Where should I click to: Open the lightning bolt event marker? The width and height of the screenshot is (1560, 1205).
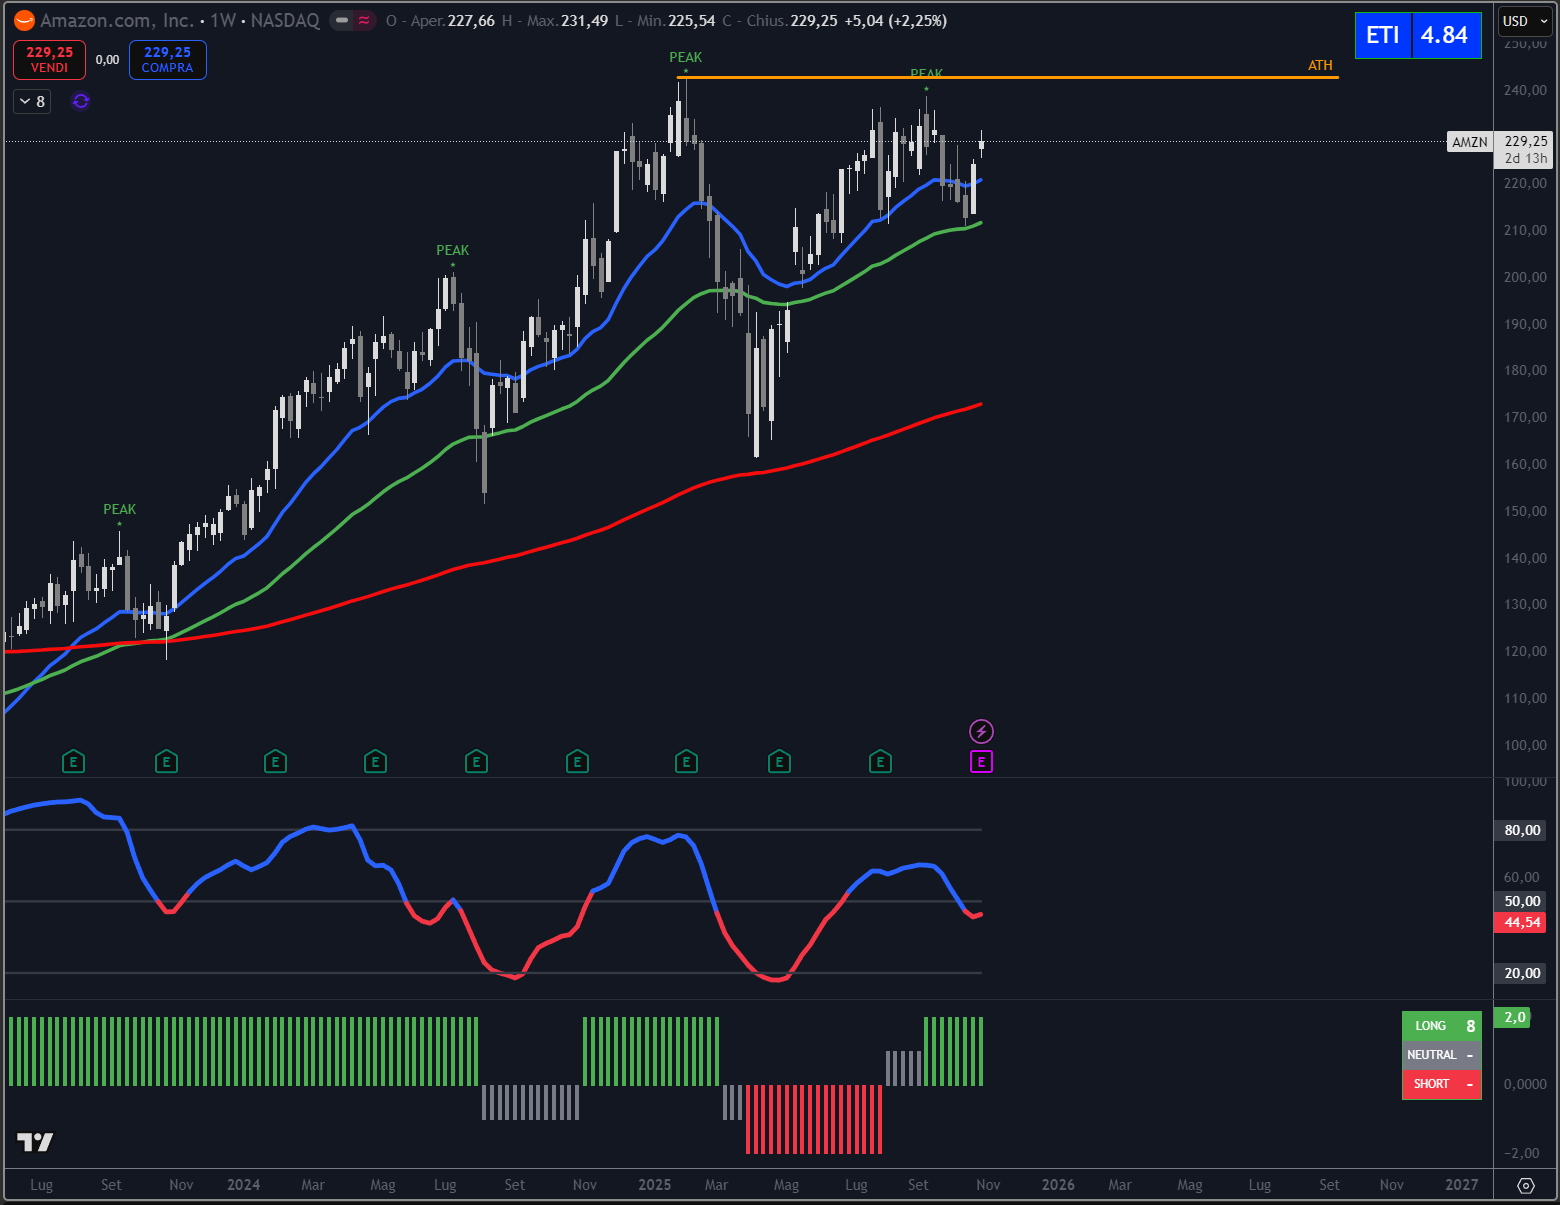[x=981, y=731]
